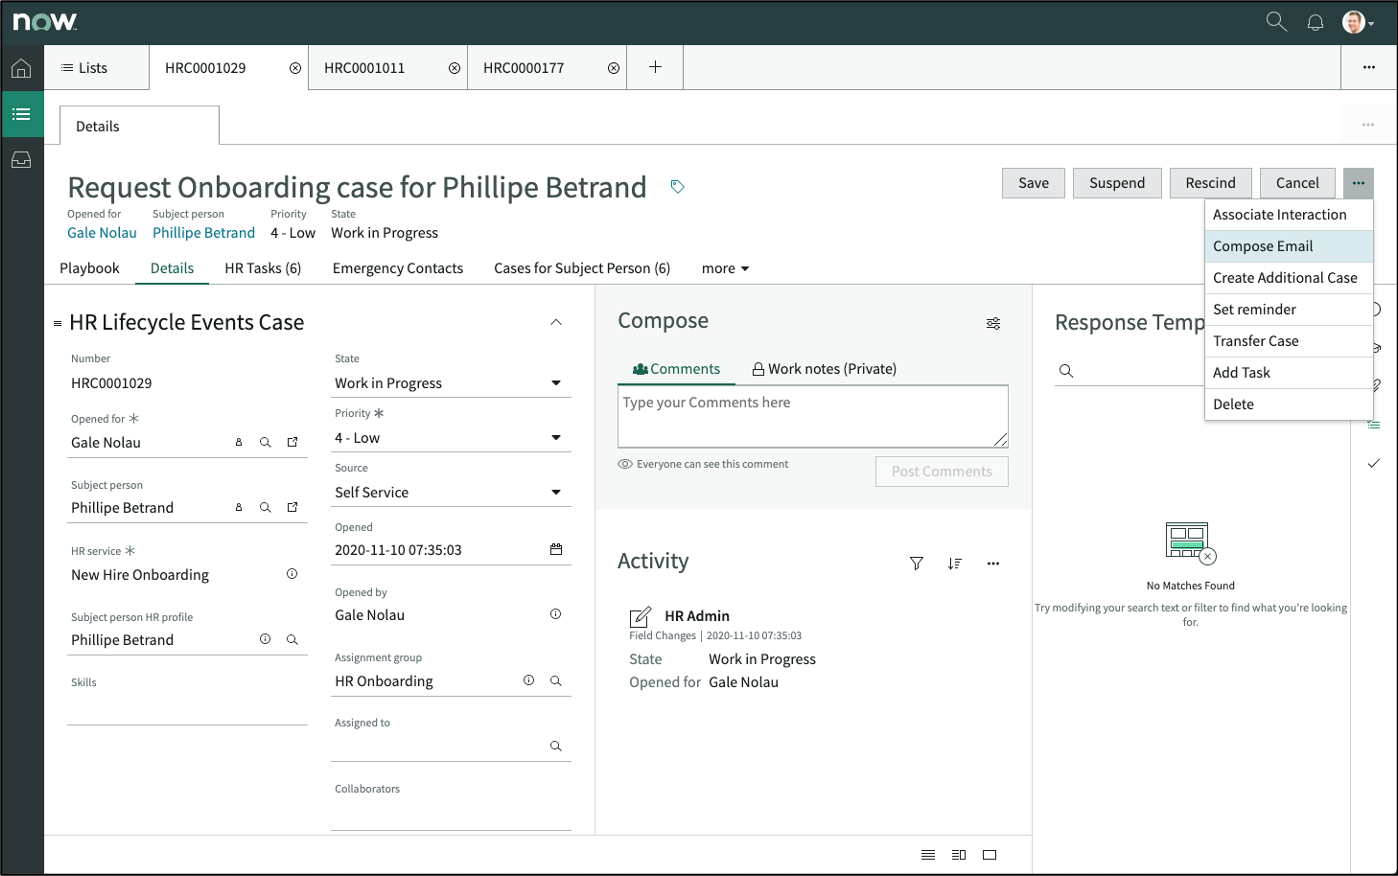Open the global search magnifier icon

point(1276,21)
